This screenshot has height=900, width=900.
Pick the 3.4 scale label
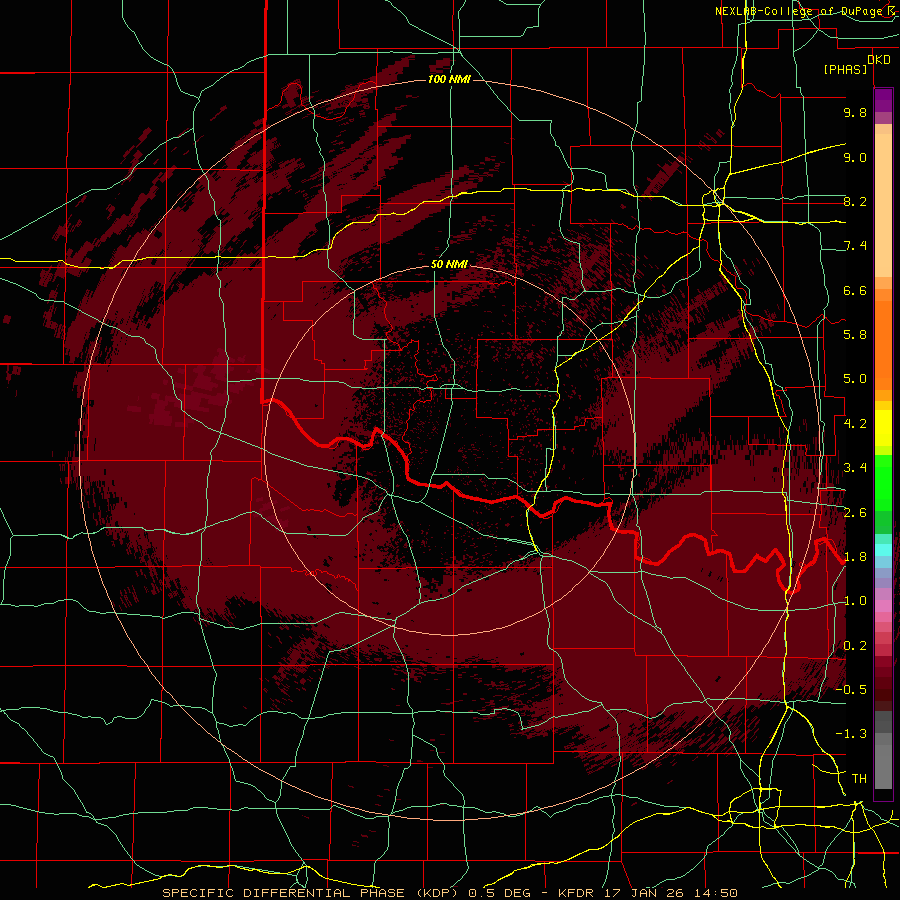coord(855,468)
